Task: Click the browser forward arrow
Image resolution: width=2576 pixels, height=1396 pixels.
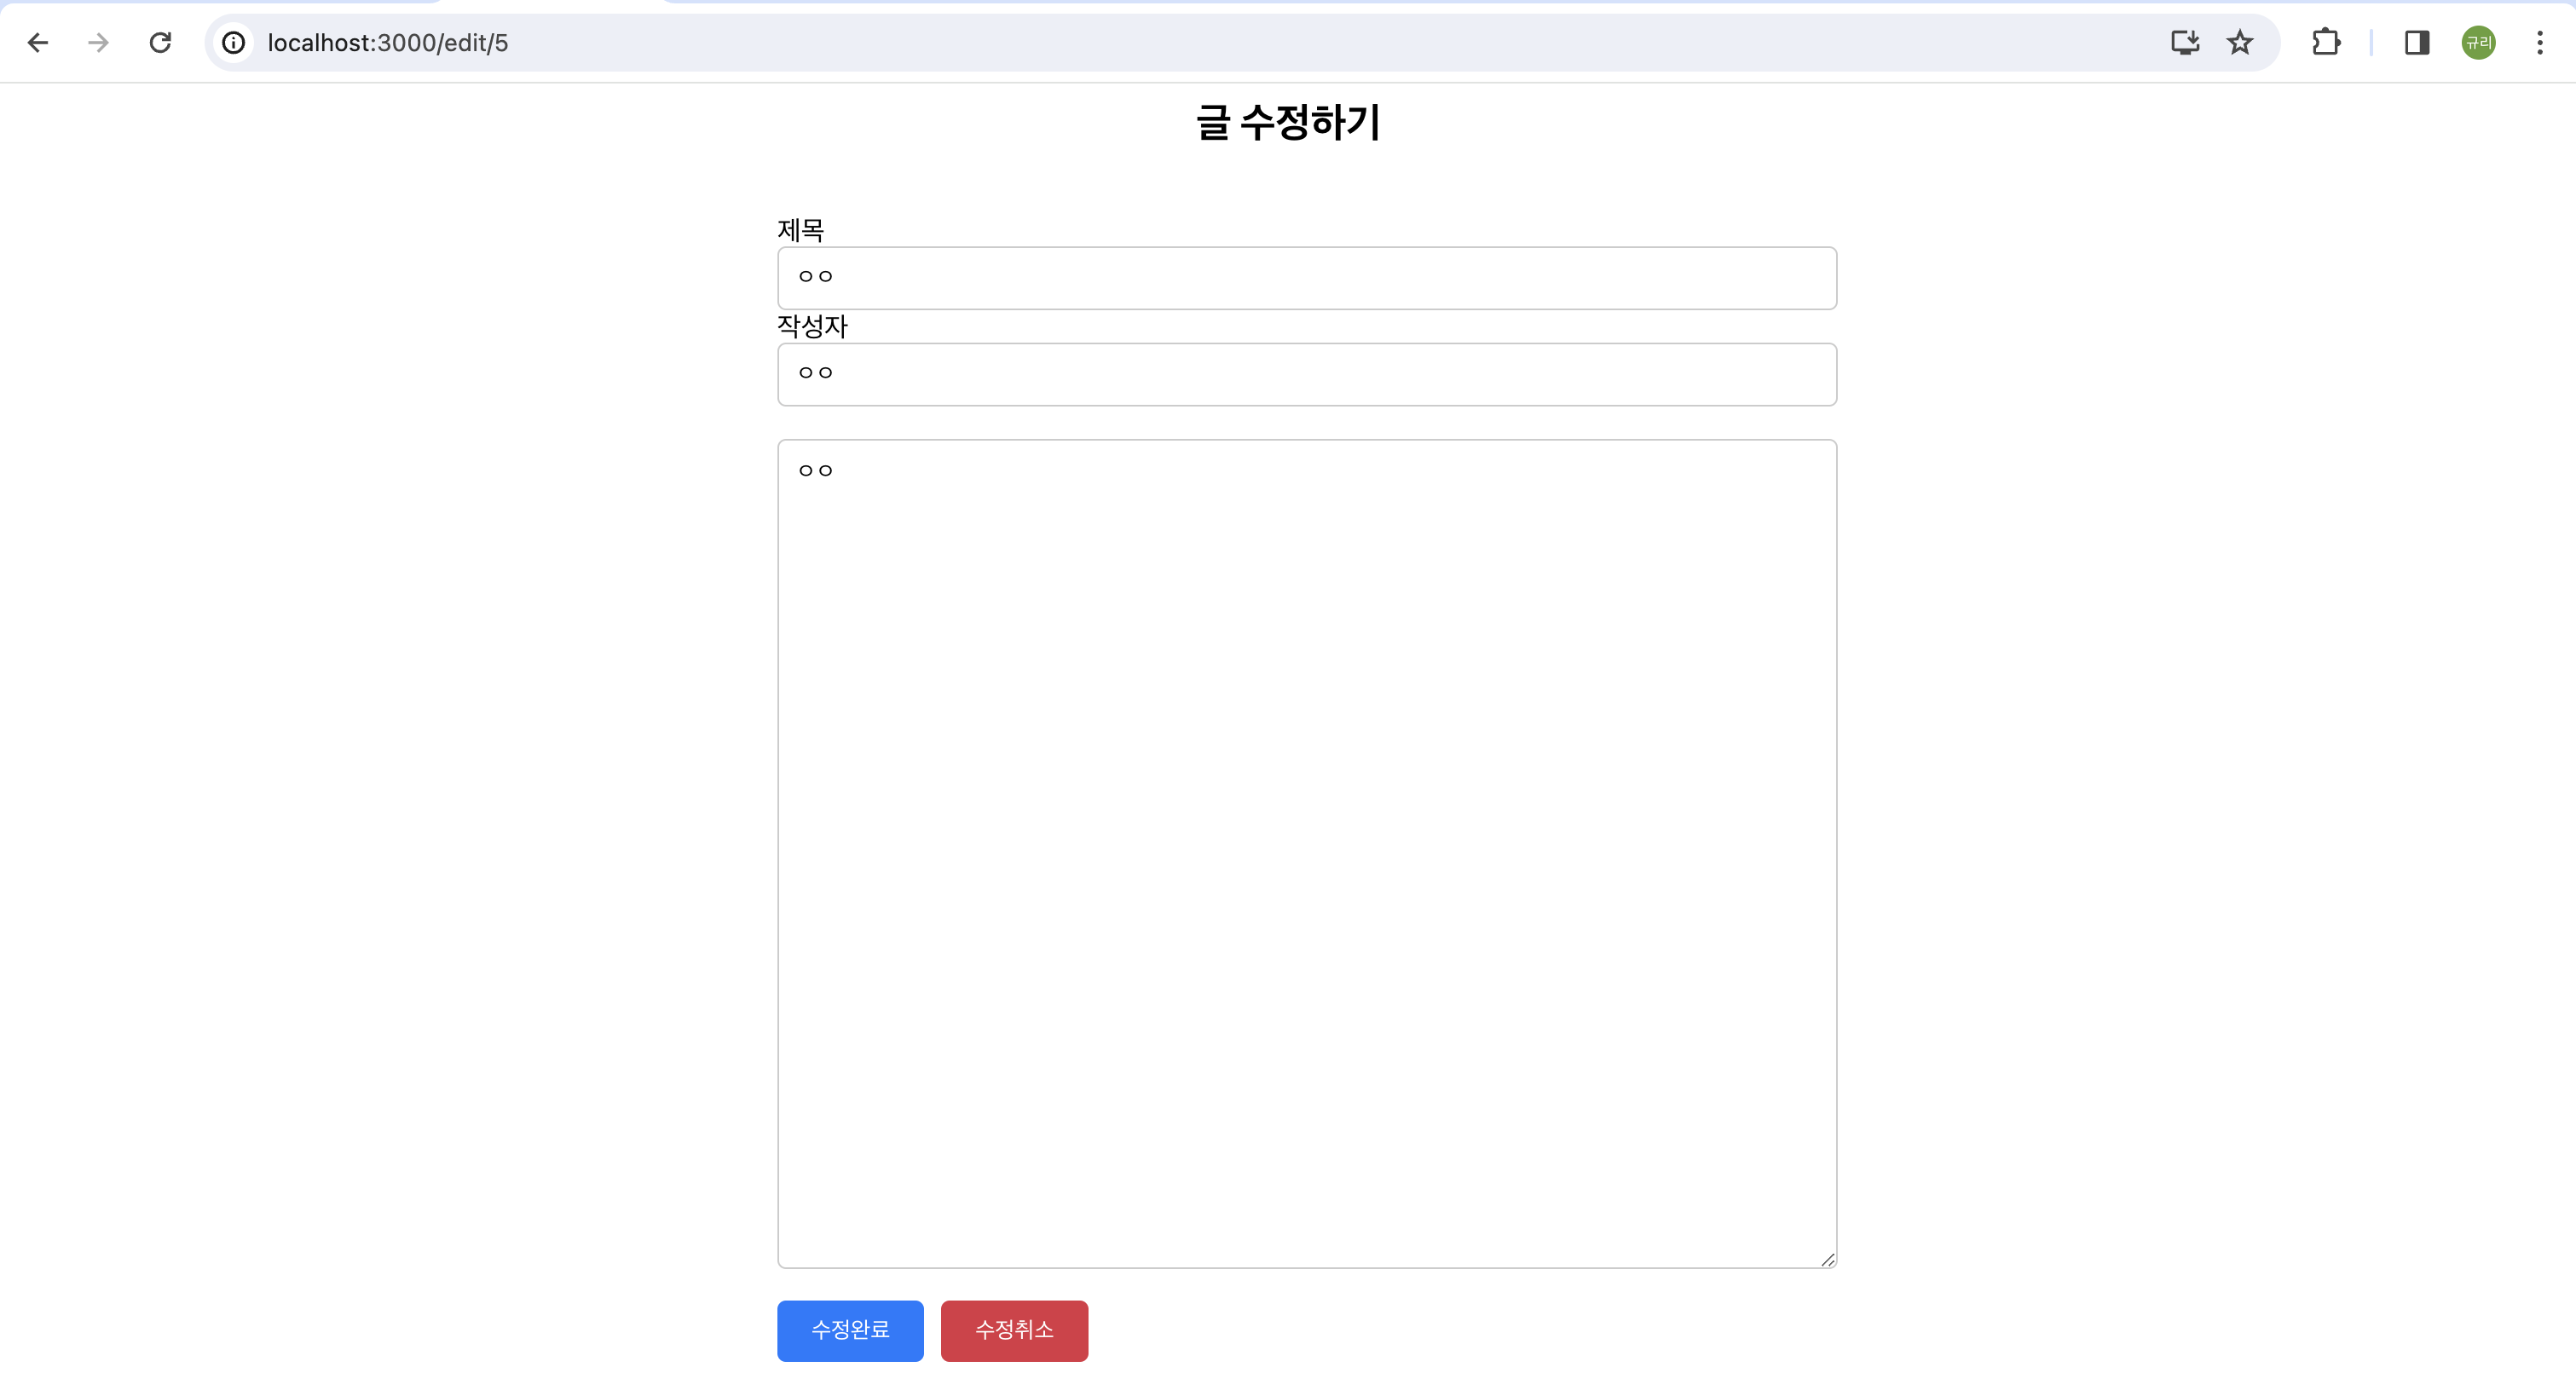Action: [98, 42]
